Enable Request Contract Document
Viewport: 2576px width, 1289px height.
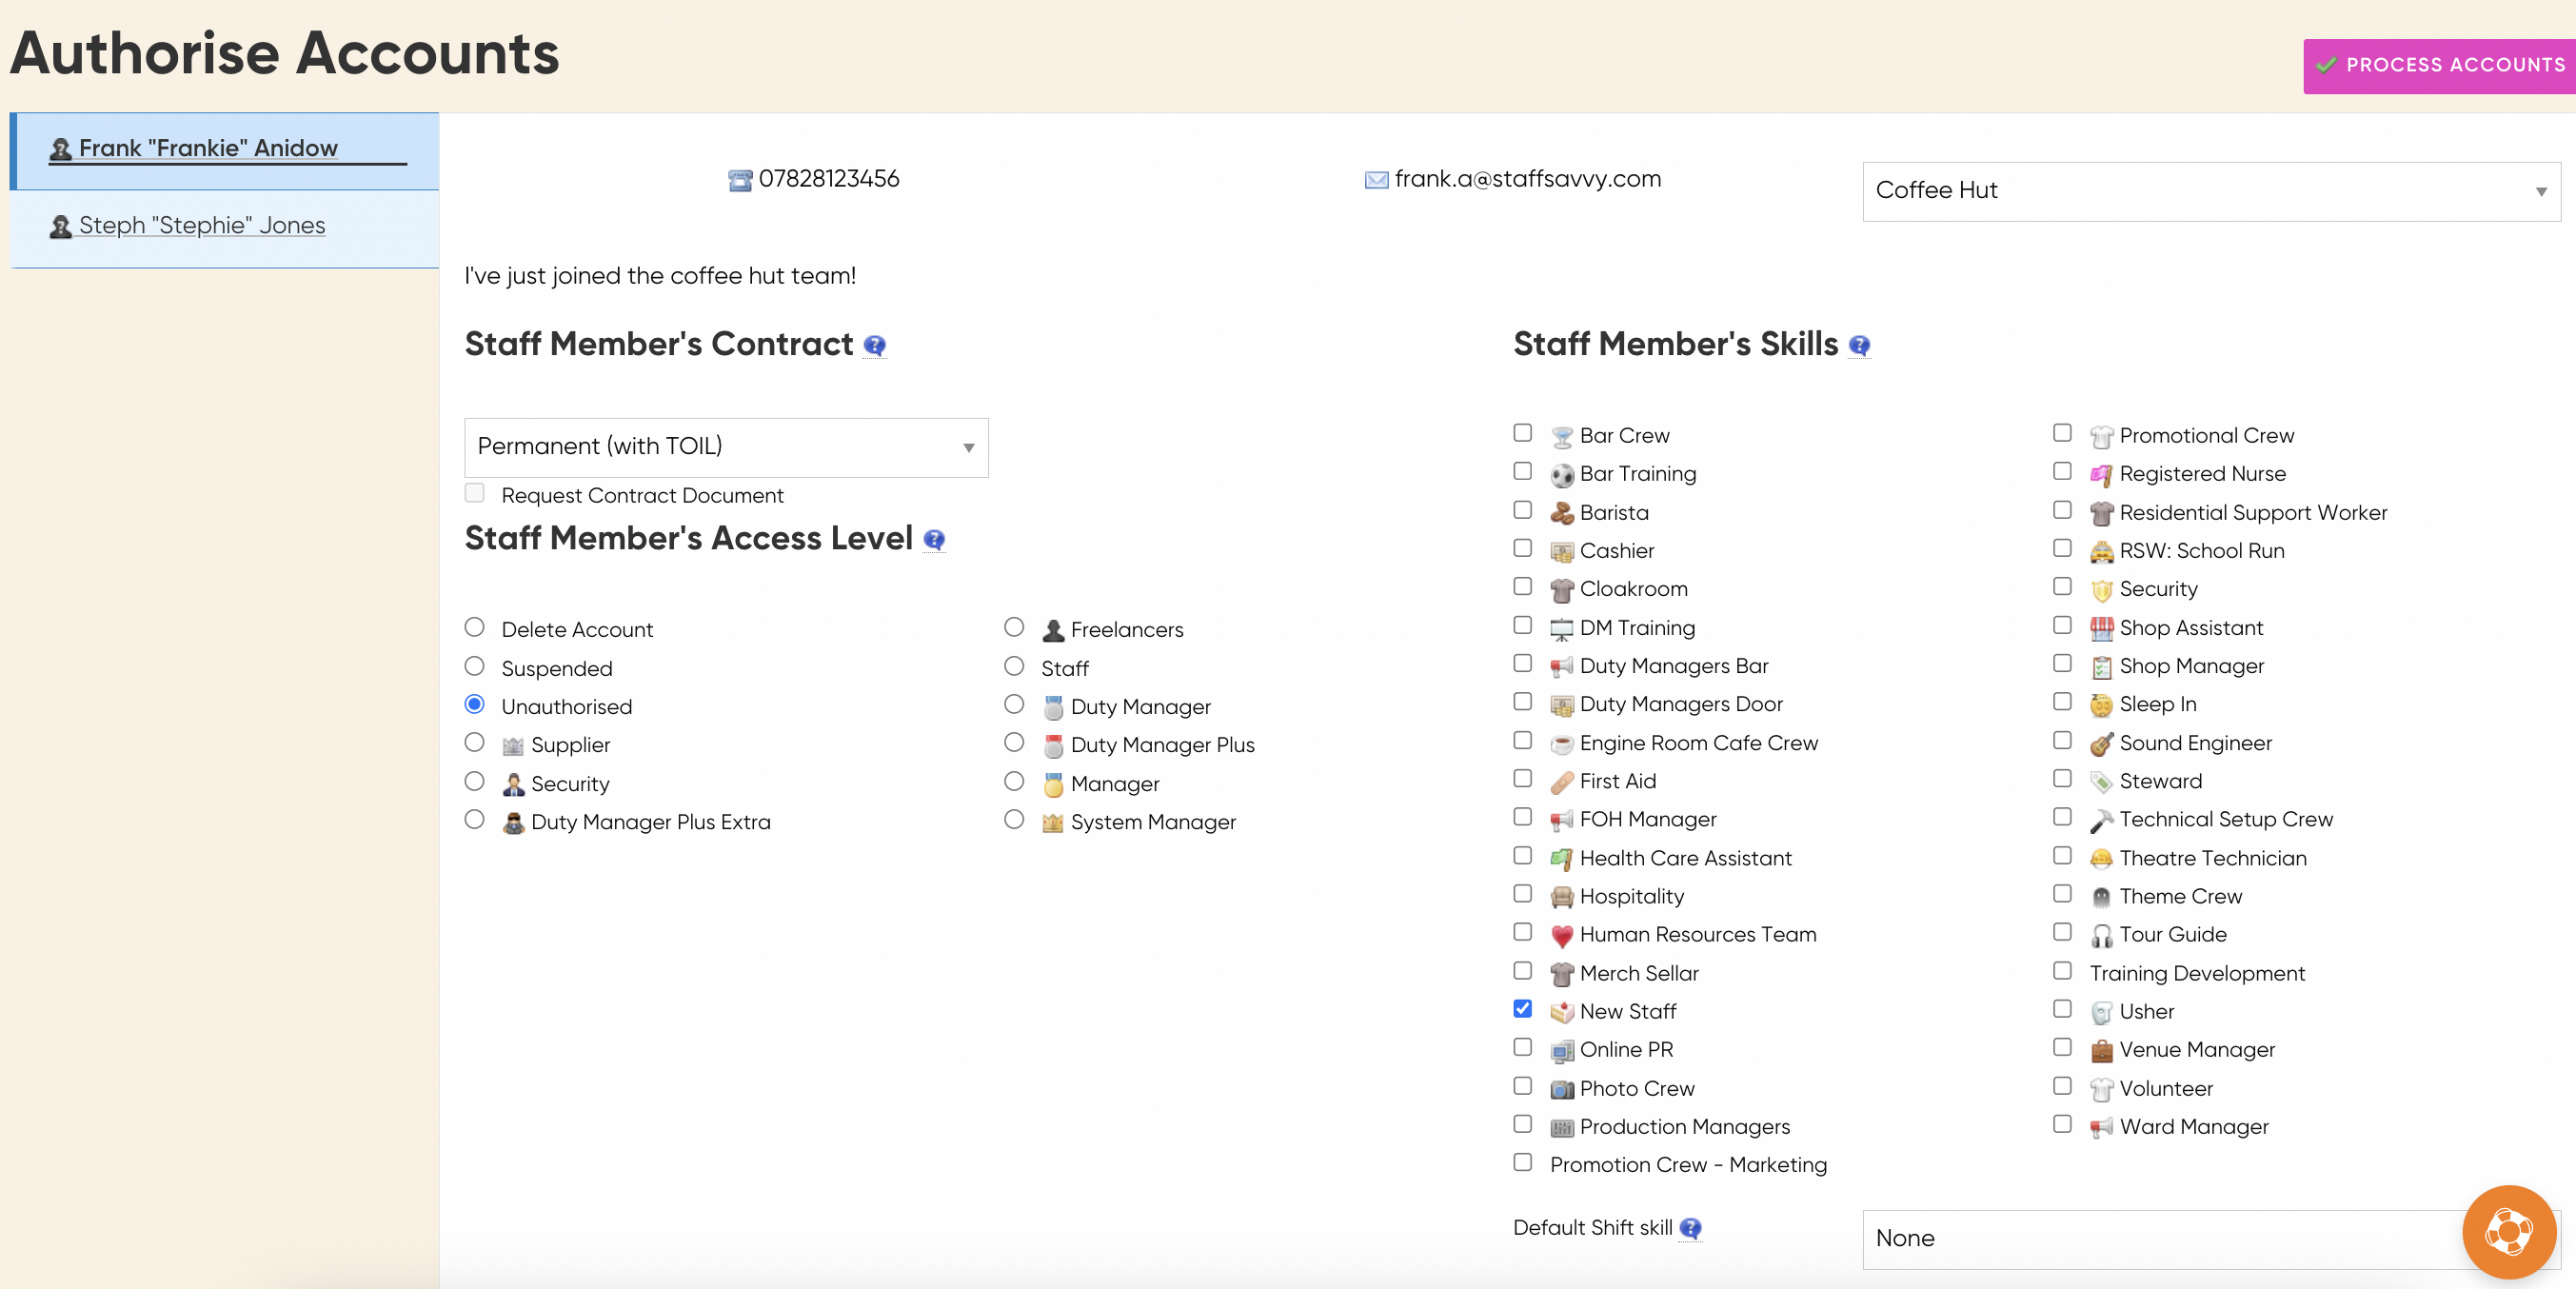tap(475, 493)
